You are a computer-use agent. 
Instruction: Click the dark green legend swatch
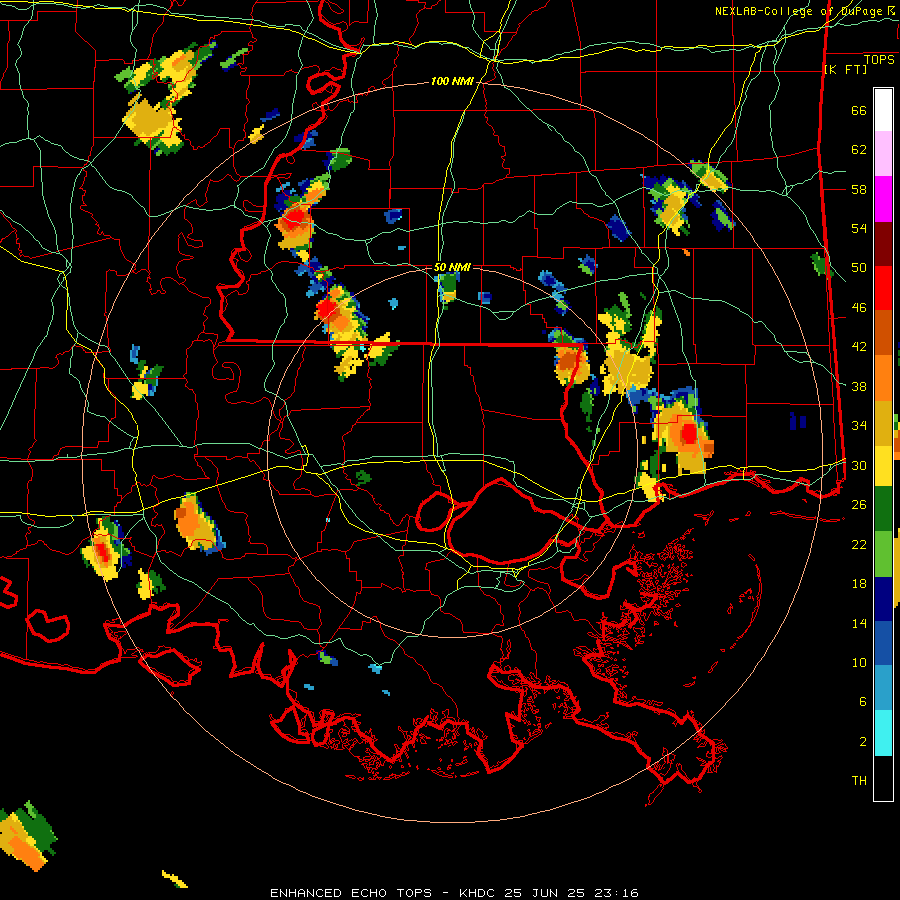pyautogui.click(x=883, y=509)
